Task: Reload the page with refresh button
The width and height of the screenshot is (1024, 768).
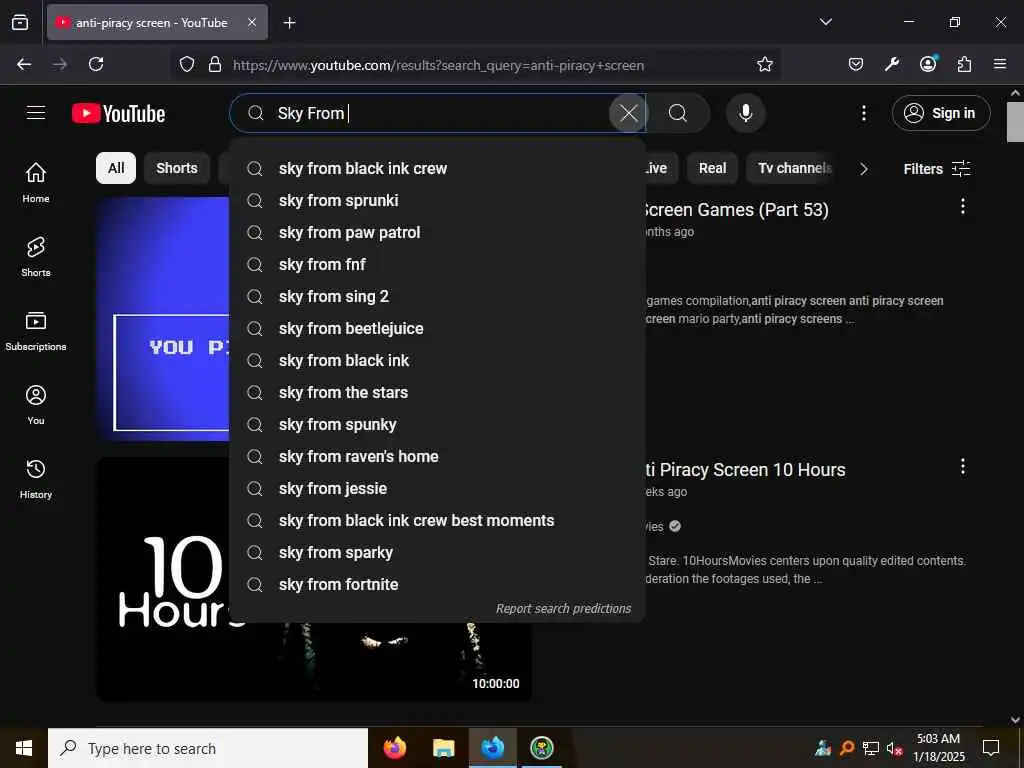Action: click(96, 64)
